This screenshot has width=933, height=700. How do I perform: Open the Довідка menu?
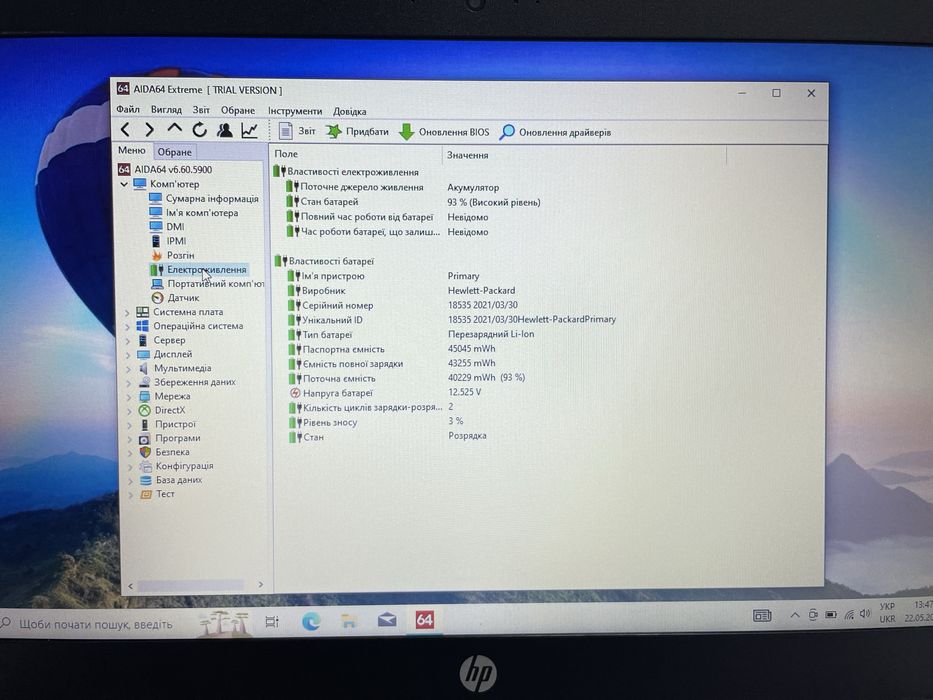(350, 111)
